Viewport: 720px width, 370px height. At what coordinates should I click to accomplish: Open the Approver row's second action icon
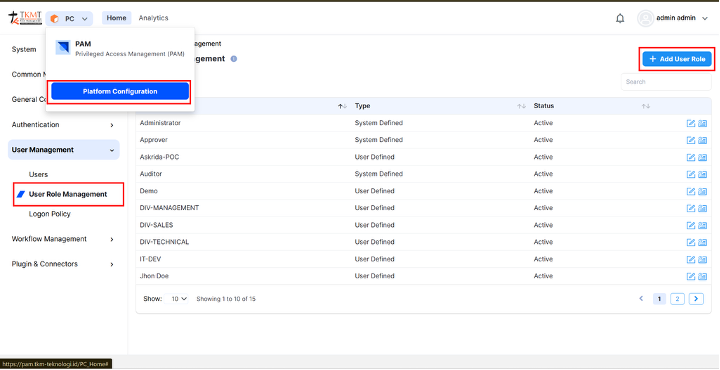(x=702, y=140)
